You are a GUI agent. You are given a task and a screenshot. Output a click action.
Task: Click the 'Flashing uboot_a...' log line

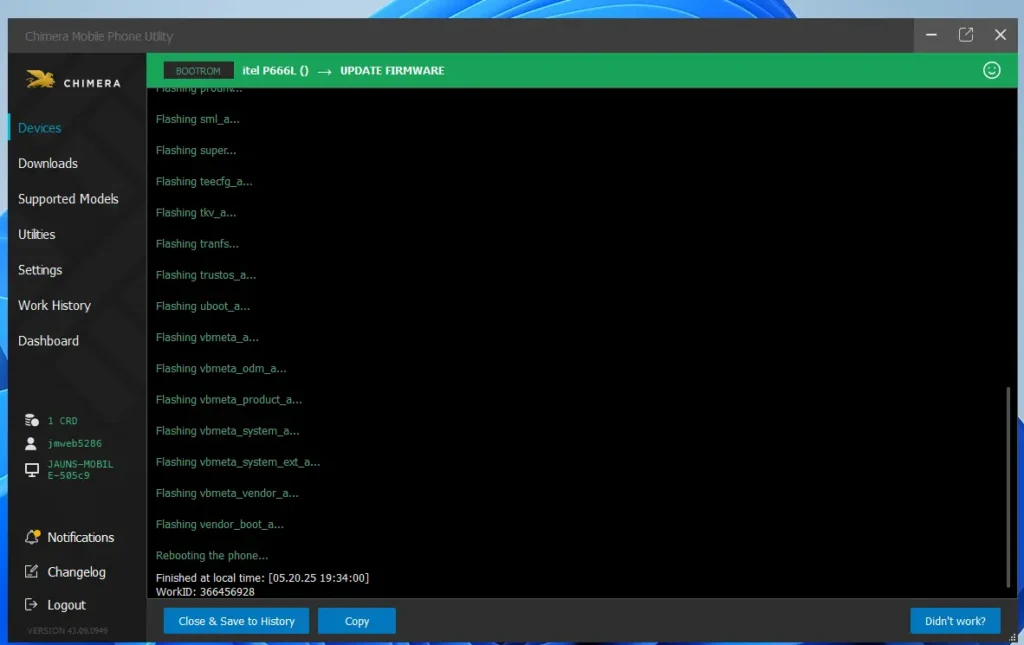pos(202,306)
